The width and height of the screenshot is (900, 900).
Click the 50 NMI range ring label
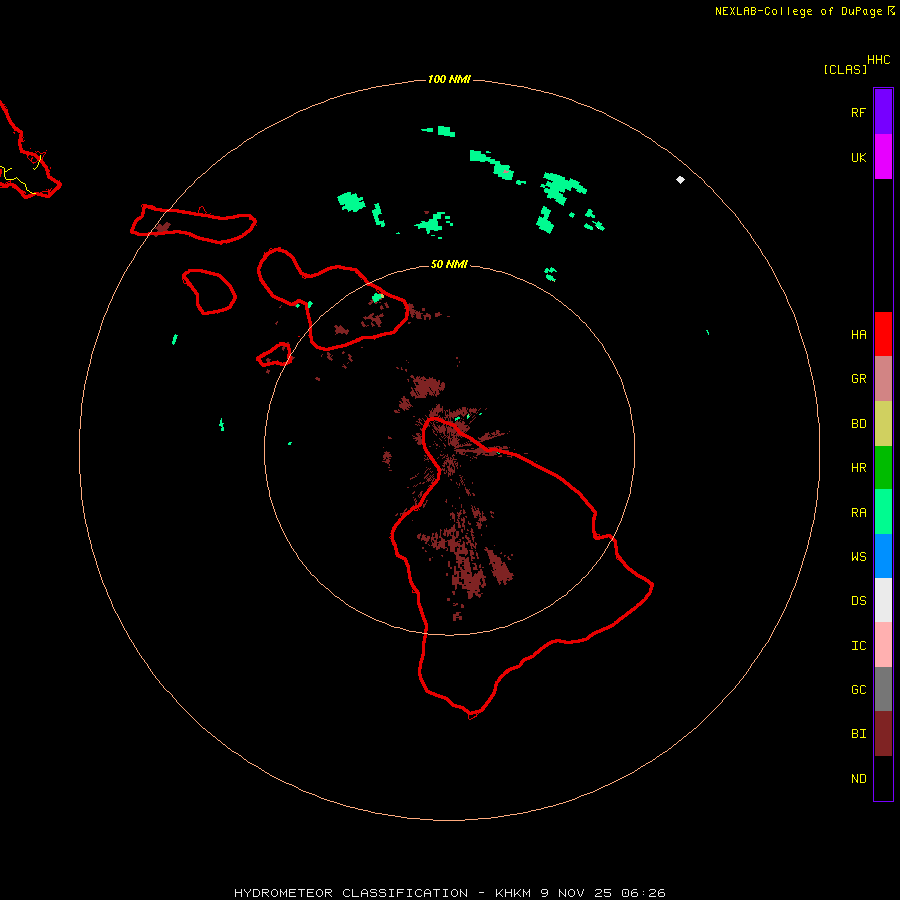click(449, 264)
